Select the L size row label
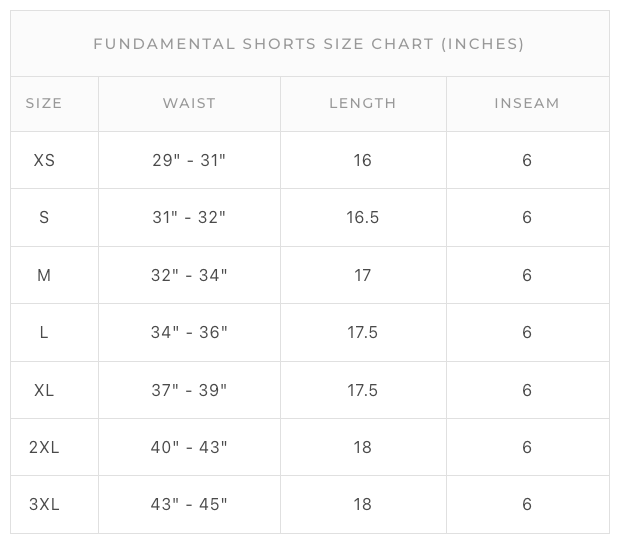This screenshot has height=544, width=621. coord(44,332)
